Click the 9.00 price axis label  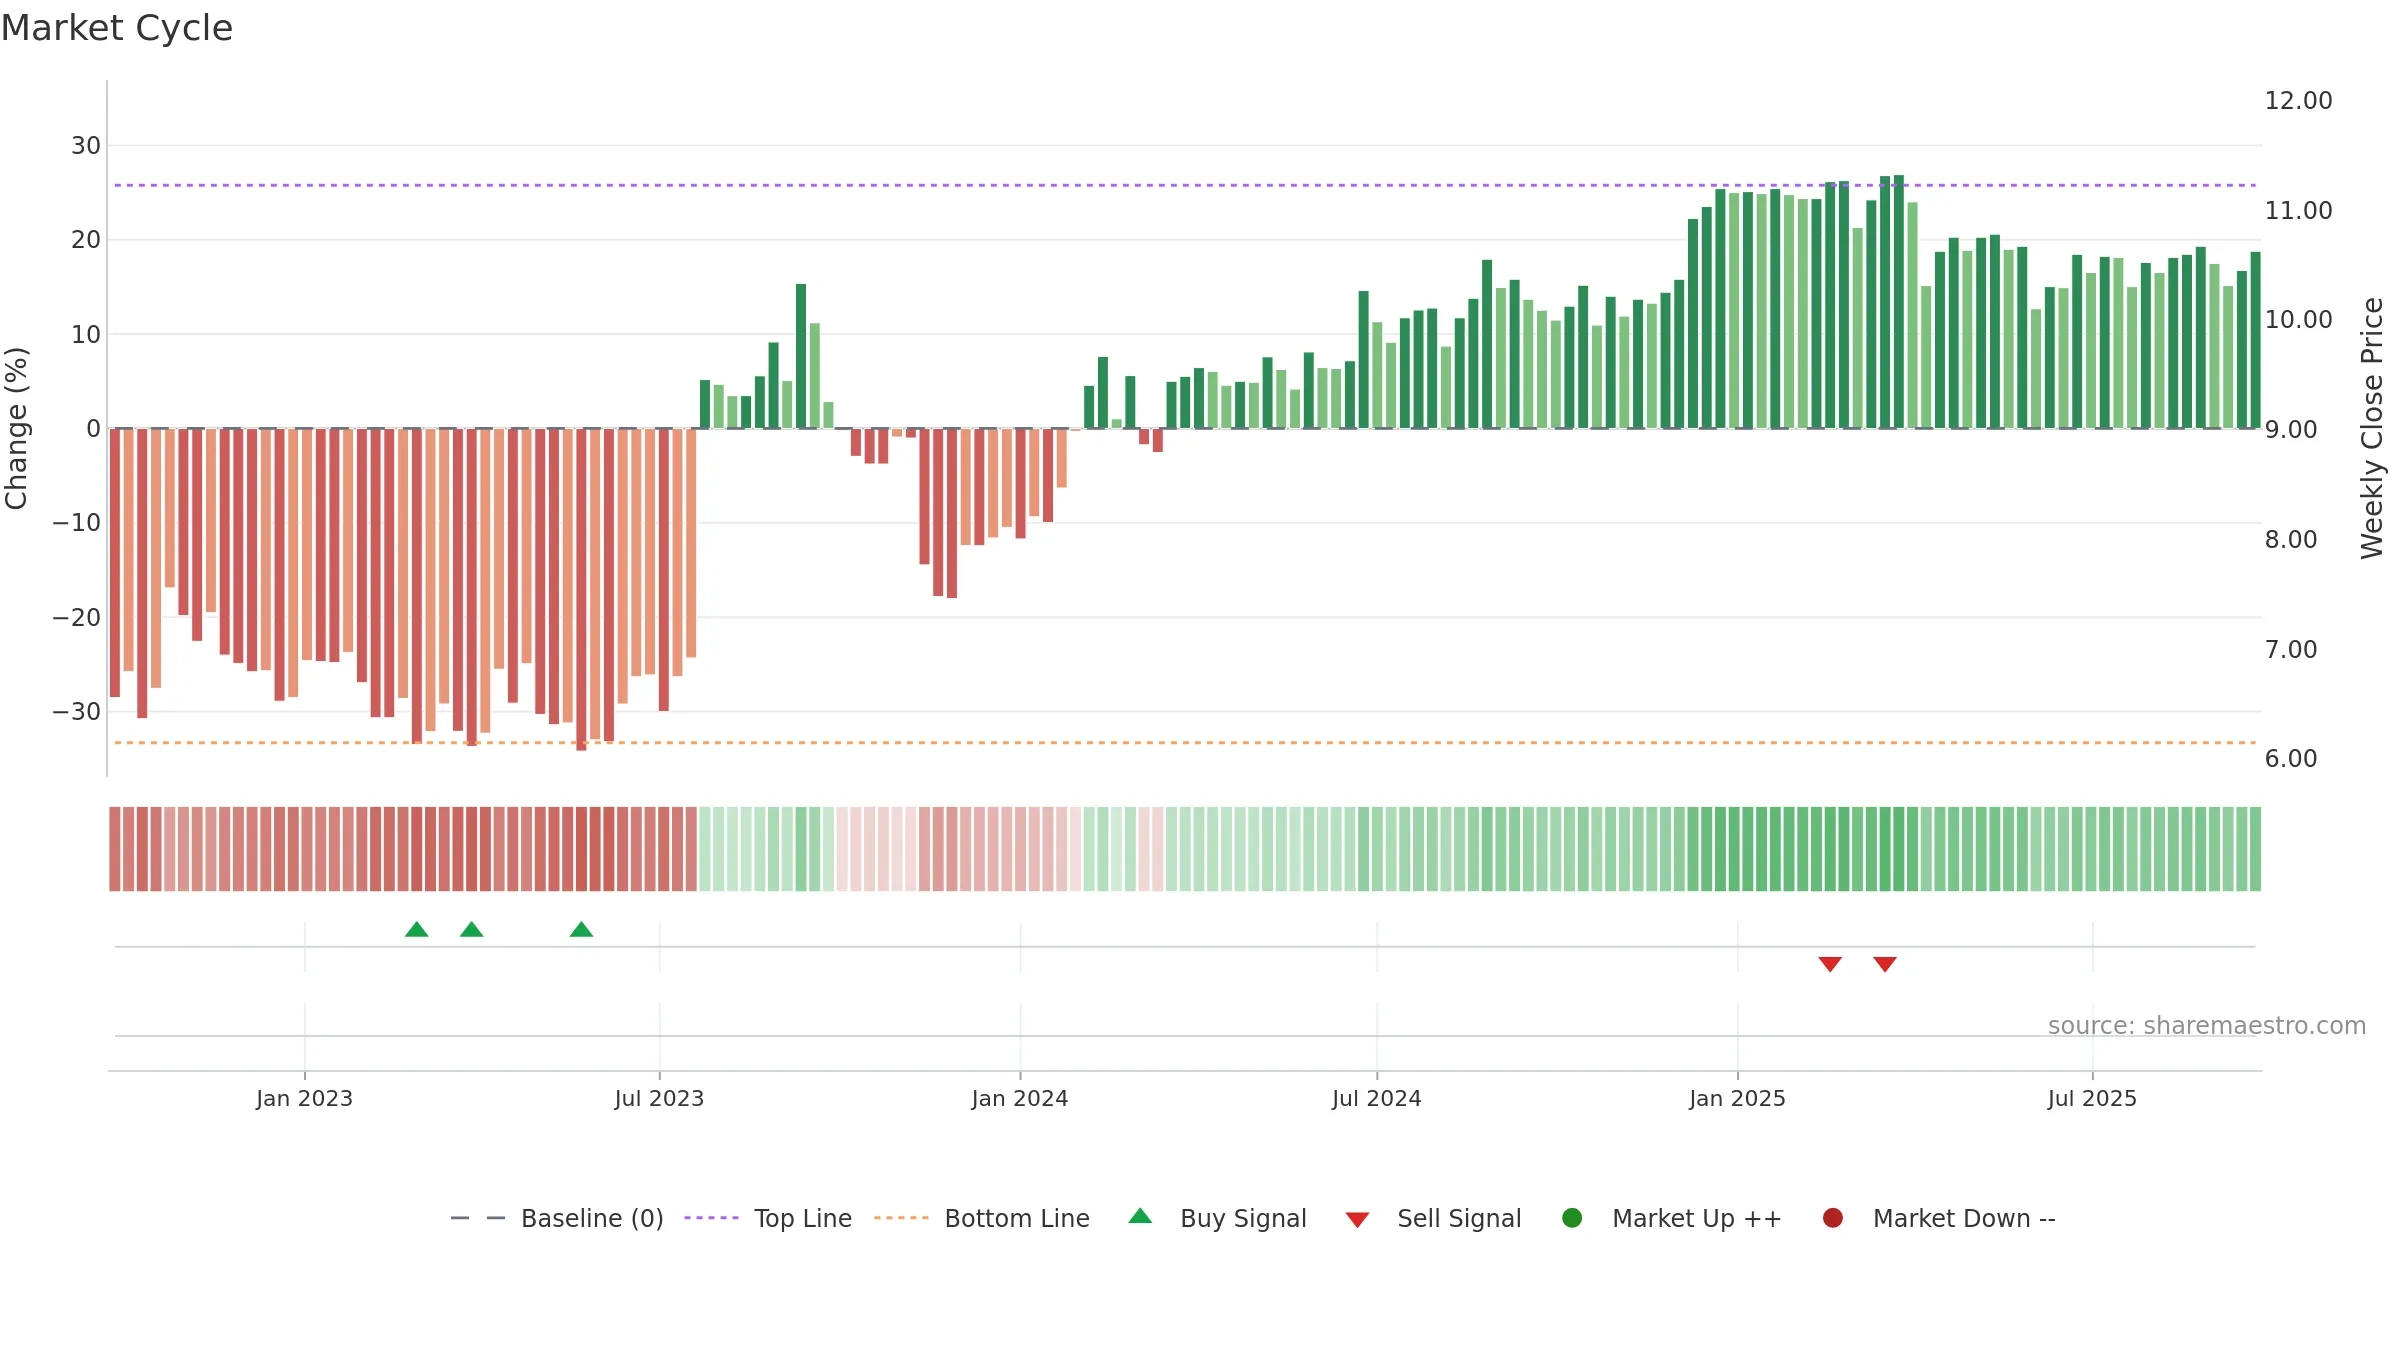click(x=2291, y=430)
